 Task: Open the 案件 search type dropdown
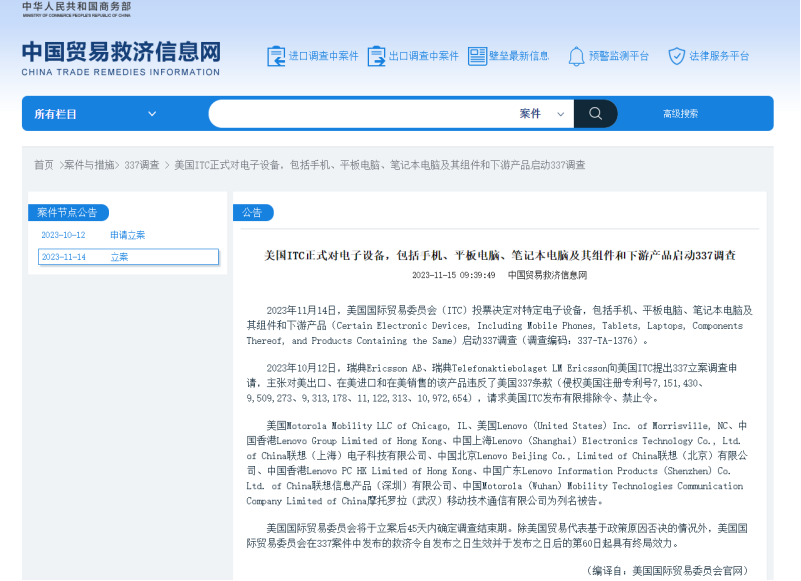point(540,114)
